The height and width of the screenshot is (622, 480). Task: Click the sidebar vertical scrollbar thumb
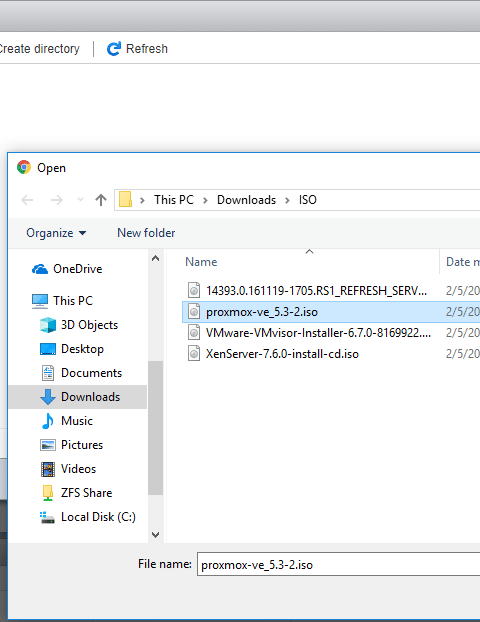point(156,428)
